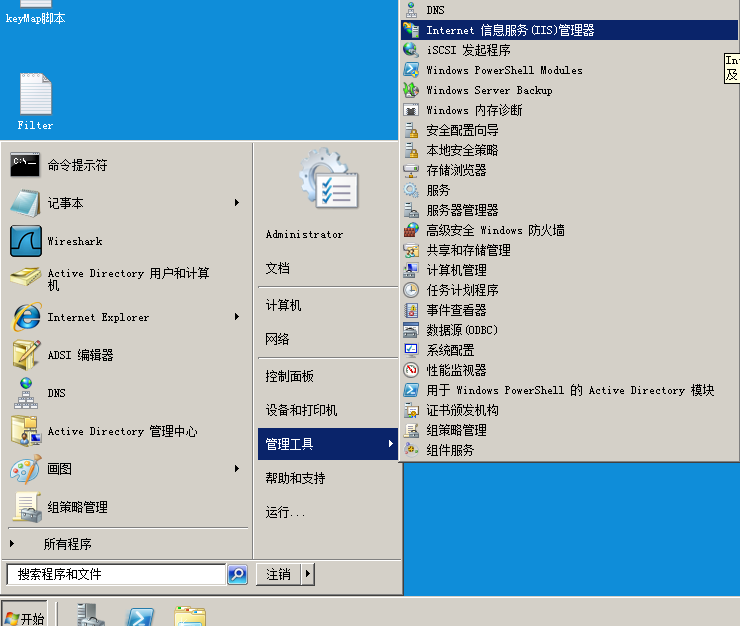Open 服务器管理器 menu entry
The image size is (740, 626).
click(569, 210)
